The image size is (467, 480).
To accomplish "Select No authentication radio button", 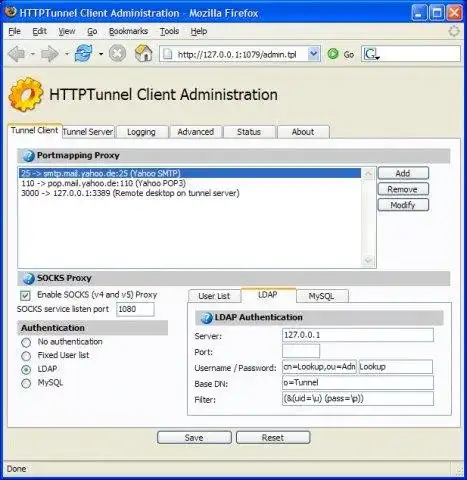I will pyautogui.click(x=26, y=342).
